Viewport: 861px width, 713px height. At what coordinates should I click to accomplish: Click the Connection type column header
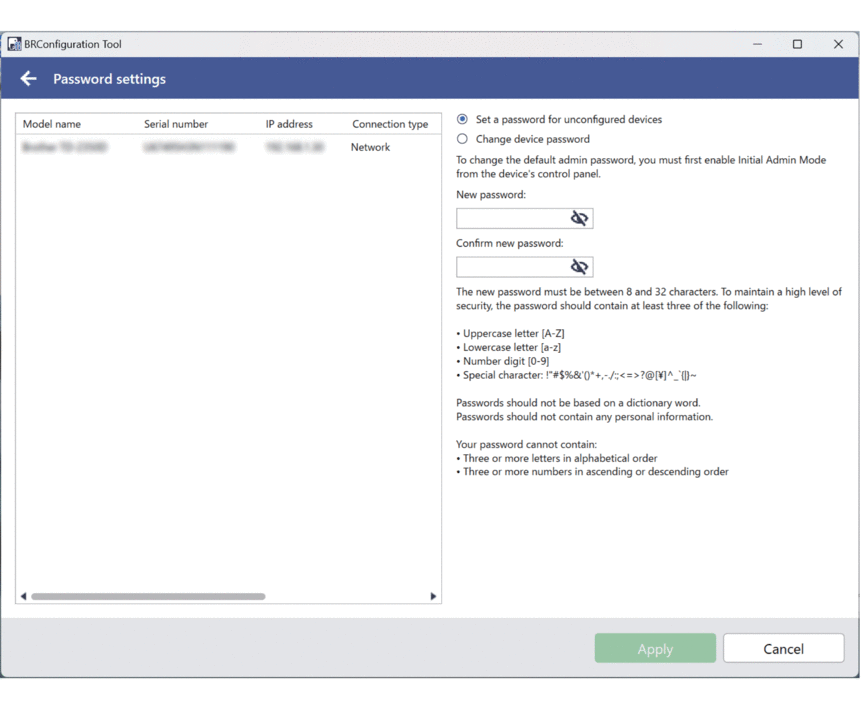(x=390, y=124)
